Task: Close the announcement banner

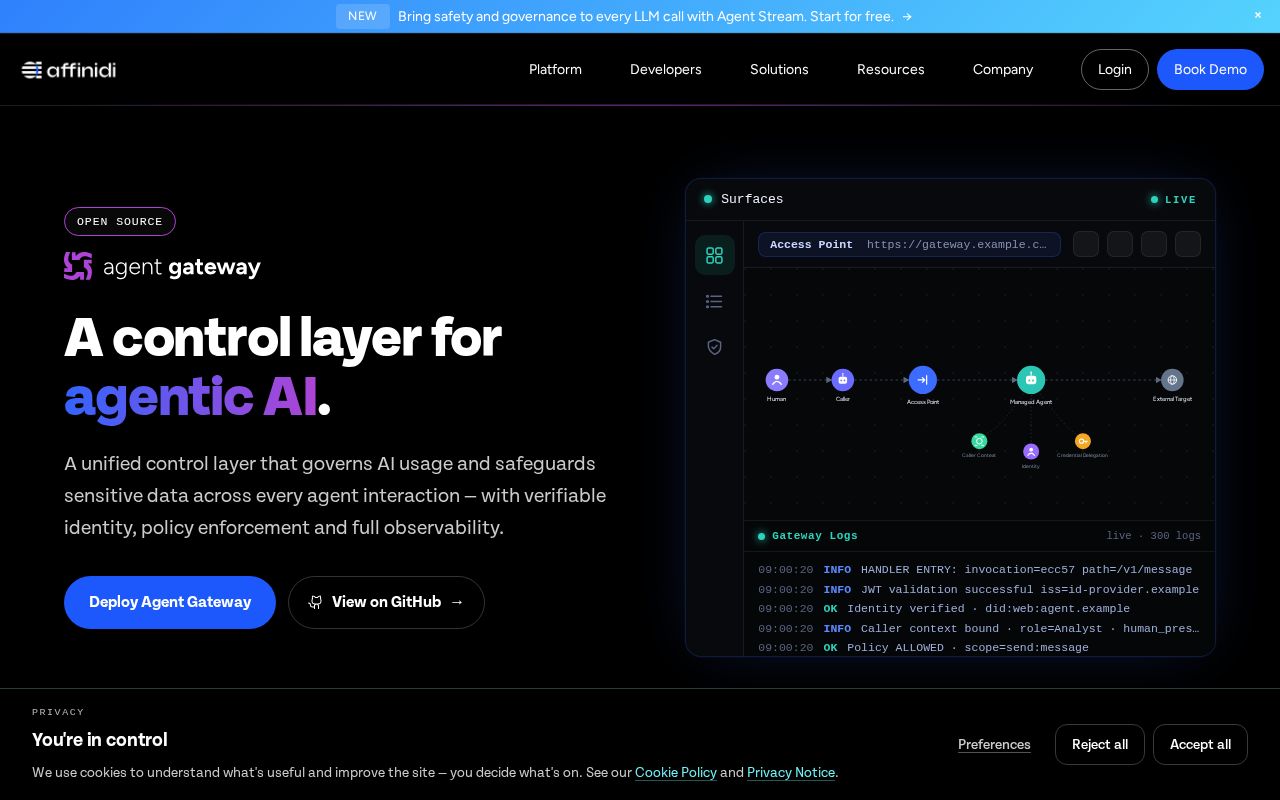Action: click(x=1258, y=15)
